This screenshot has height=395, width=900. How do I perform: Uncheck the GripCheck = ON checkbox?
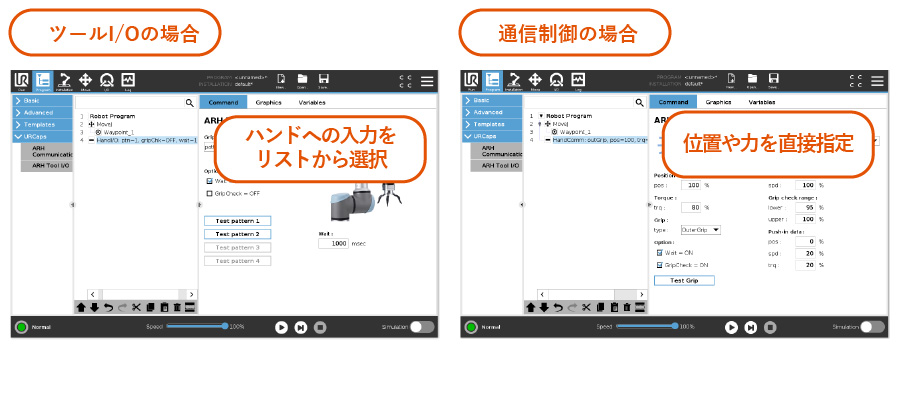click(660, 265)
